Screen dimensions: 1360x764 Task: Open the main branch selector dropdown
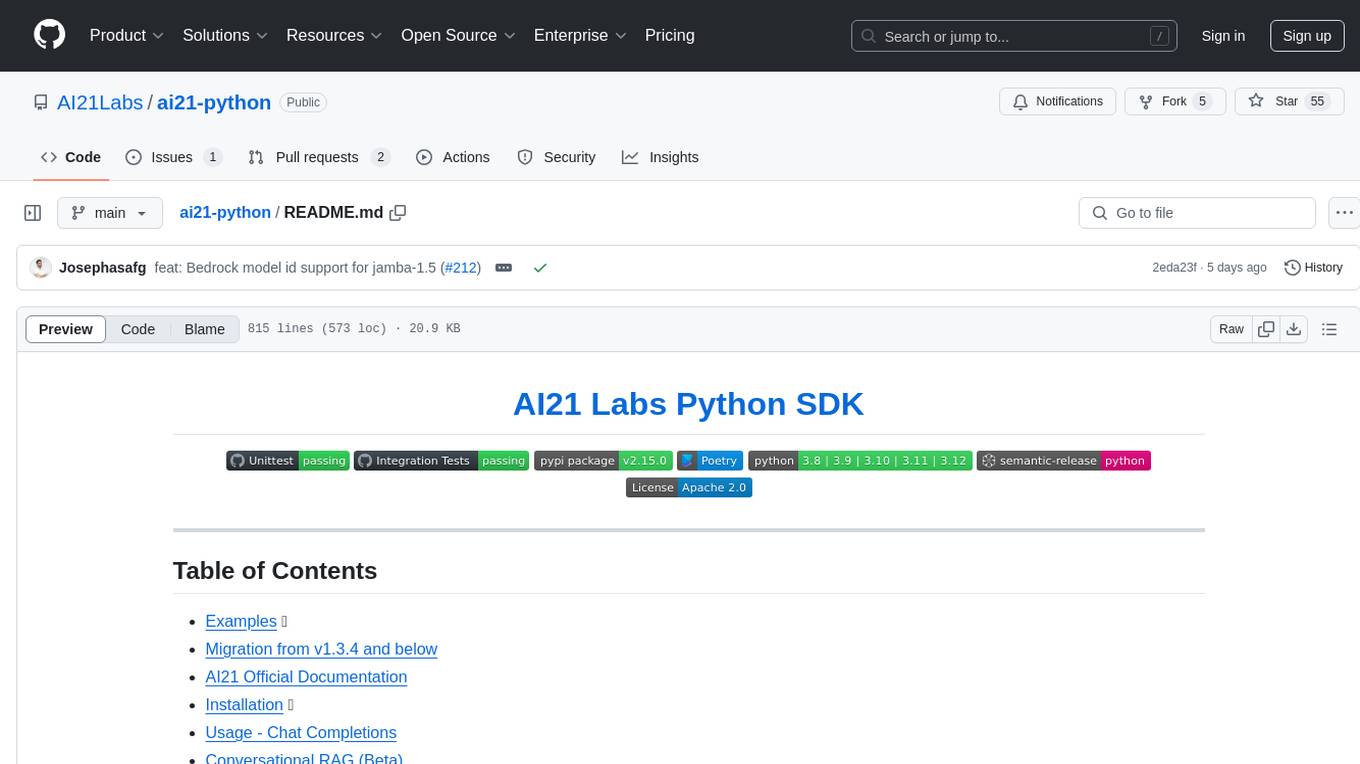(110, 213)
